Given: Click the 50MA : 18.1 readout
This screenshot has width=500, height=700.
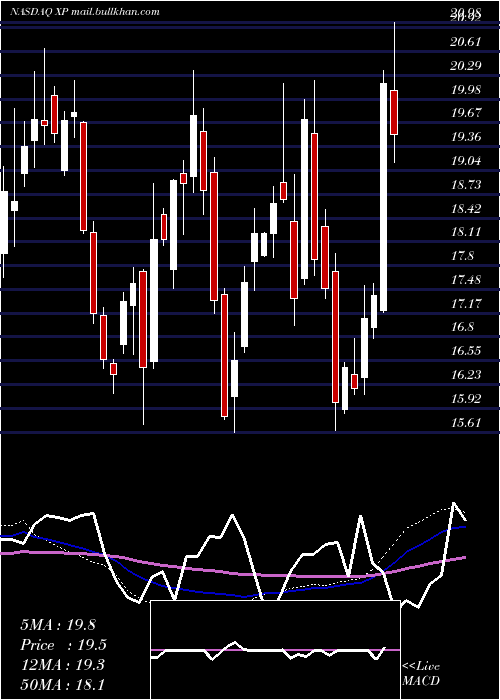Looking at the screenshot, I should [x=62, y=684].
